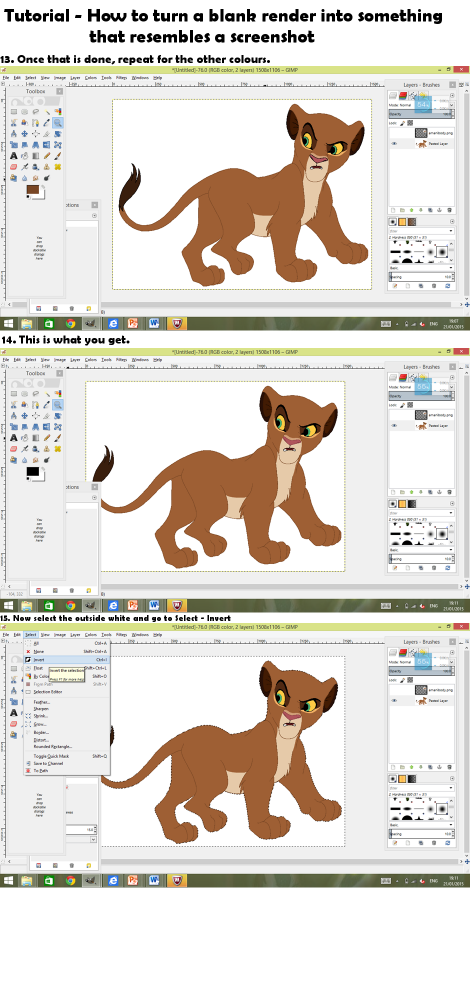Screen dimensions: 470x1000
Task: Choose Invert in the step 15 Select menu
Action: pos(67,659)
